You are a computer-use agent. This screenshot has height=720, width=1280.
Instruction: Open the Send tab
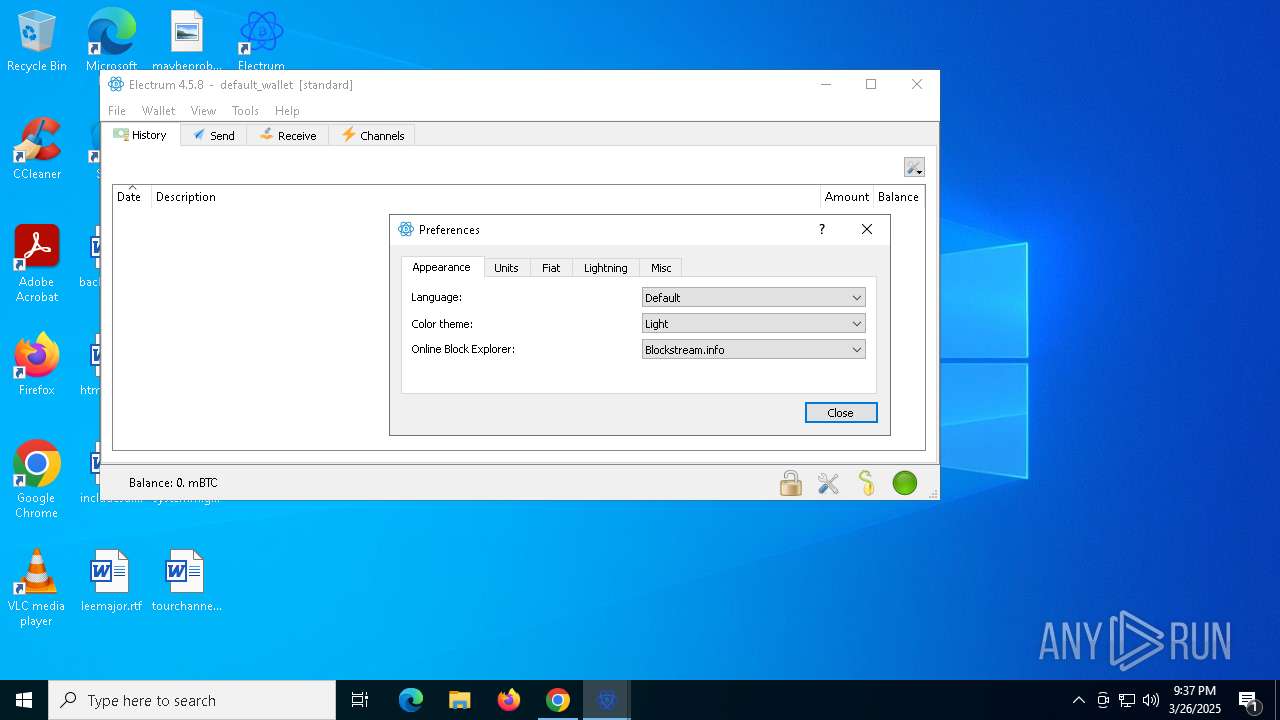click(x=214, y=136)
